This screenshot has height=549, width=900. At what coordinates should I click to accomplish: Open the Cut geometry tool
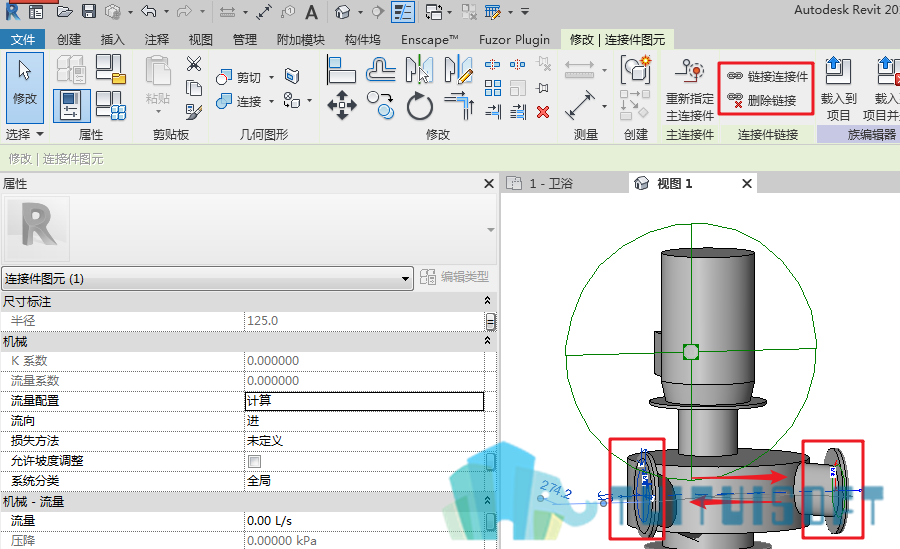tap(239, 77)
